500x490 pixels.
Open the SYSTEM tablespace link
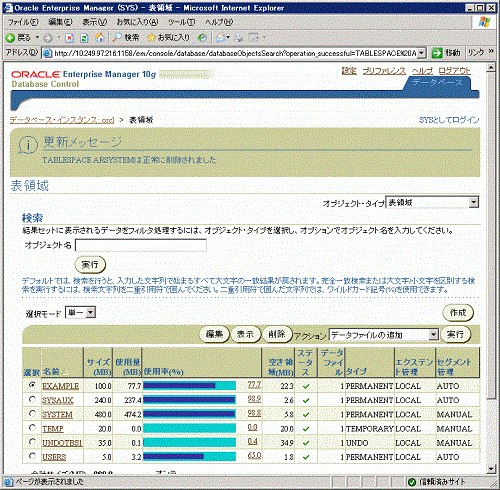pyautogui.click(x=57, y=415)
